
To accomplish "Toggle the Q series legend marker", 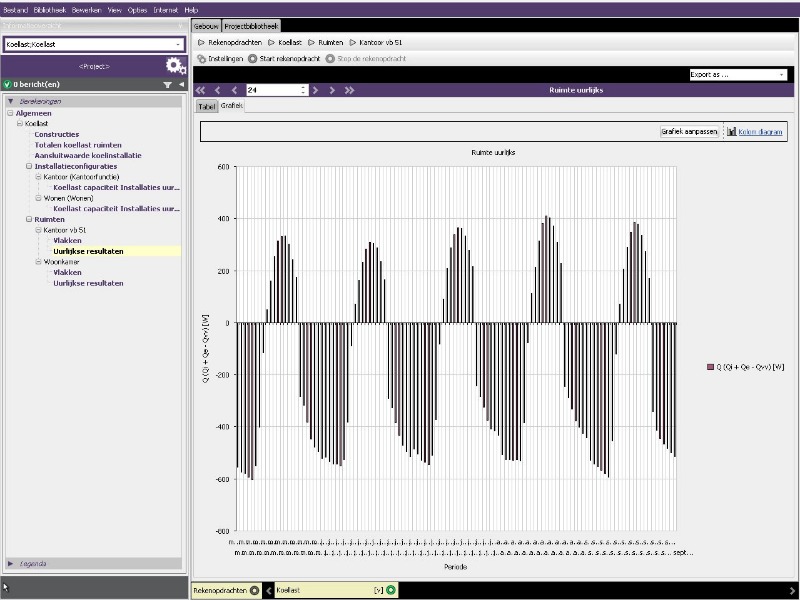I will pos(710,367).
